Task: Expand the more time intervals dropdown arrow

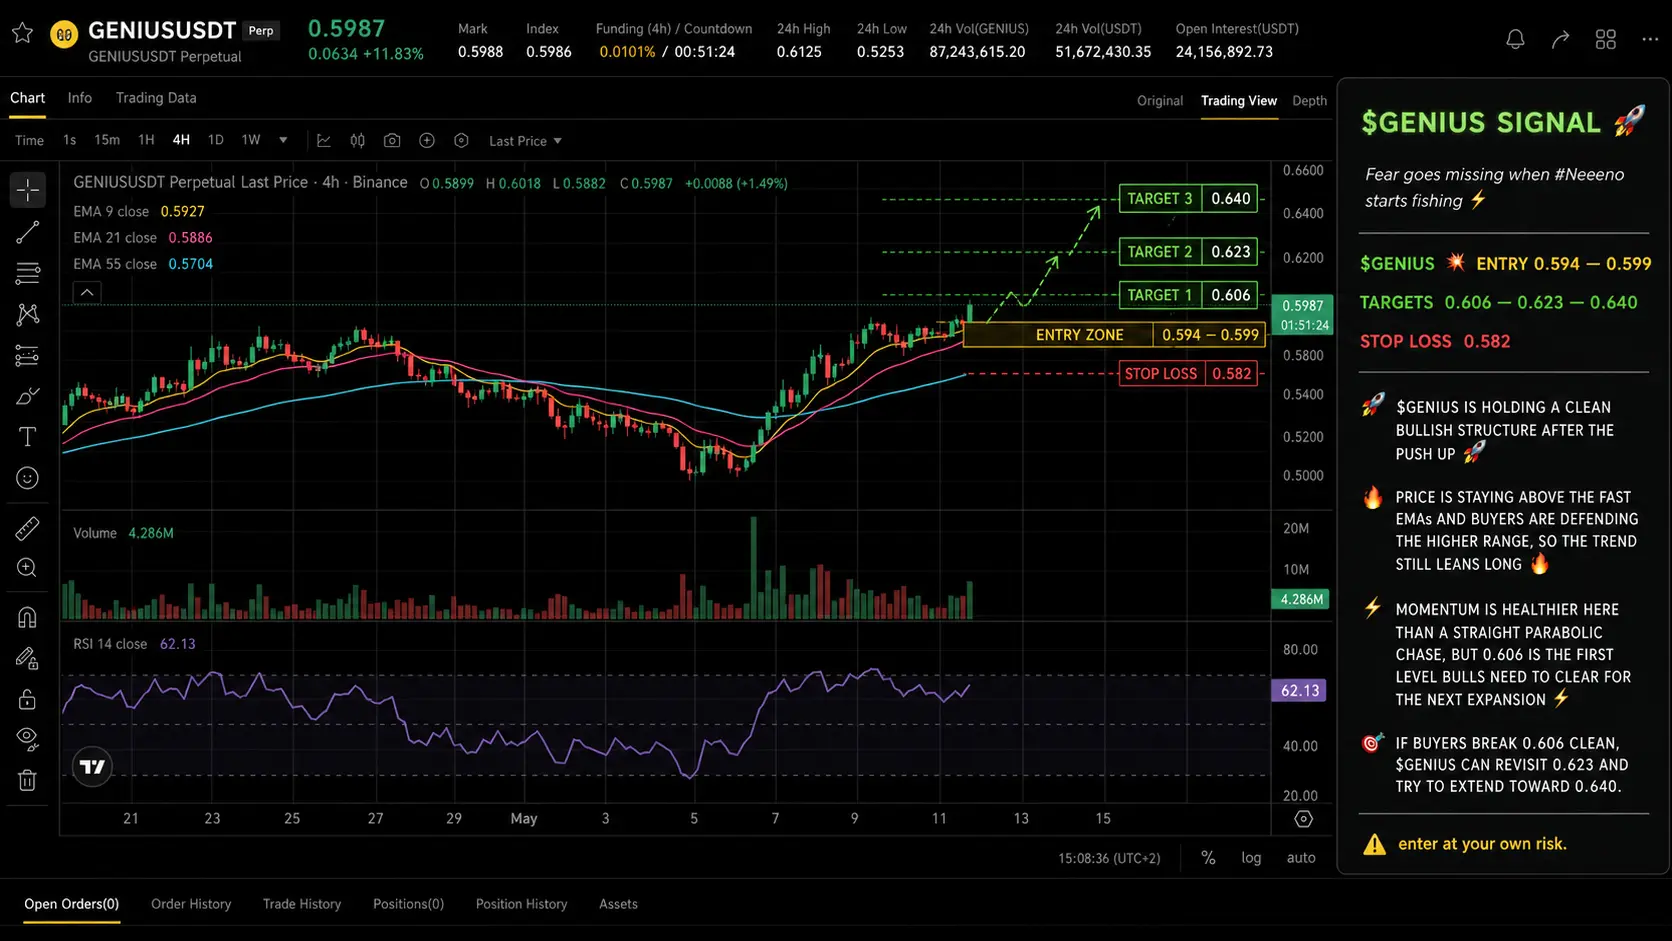Action: (x=283, y=140)
